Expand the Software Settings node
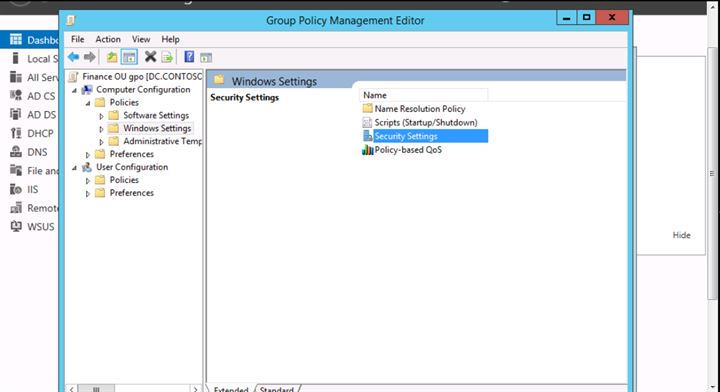This screenshot has height=392, width=720. point(101,117)
